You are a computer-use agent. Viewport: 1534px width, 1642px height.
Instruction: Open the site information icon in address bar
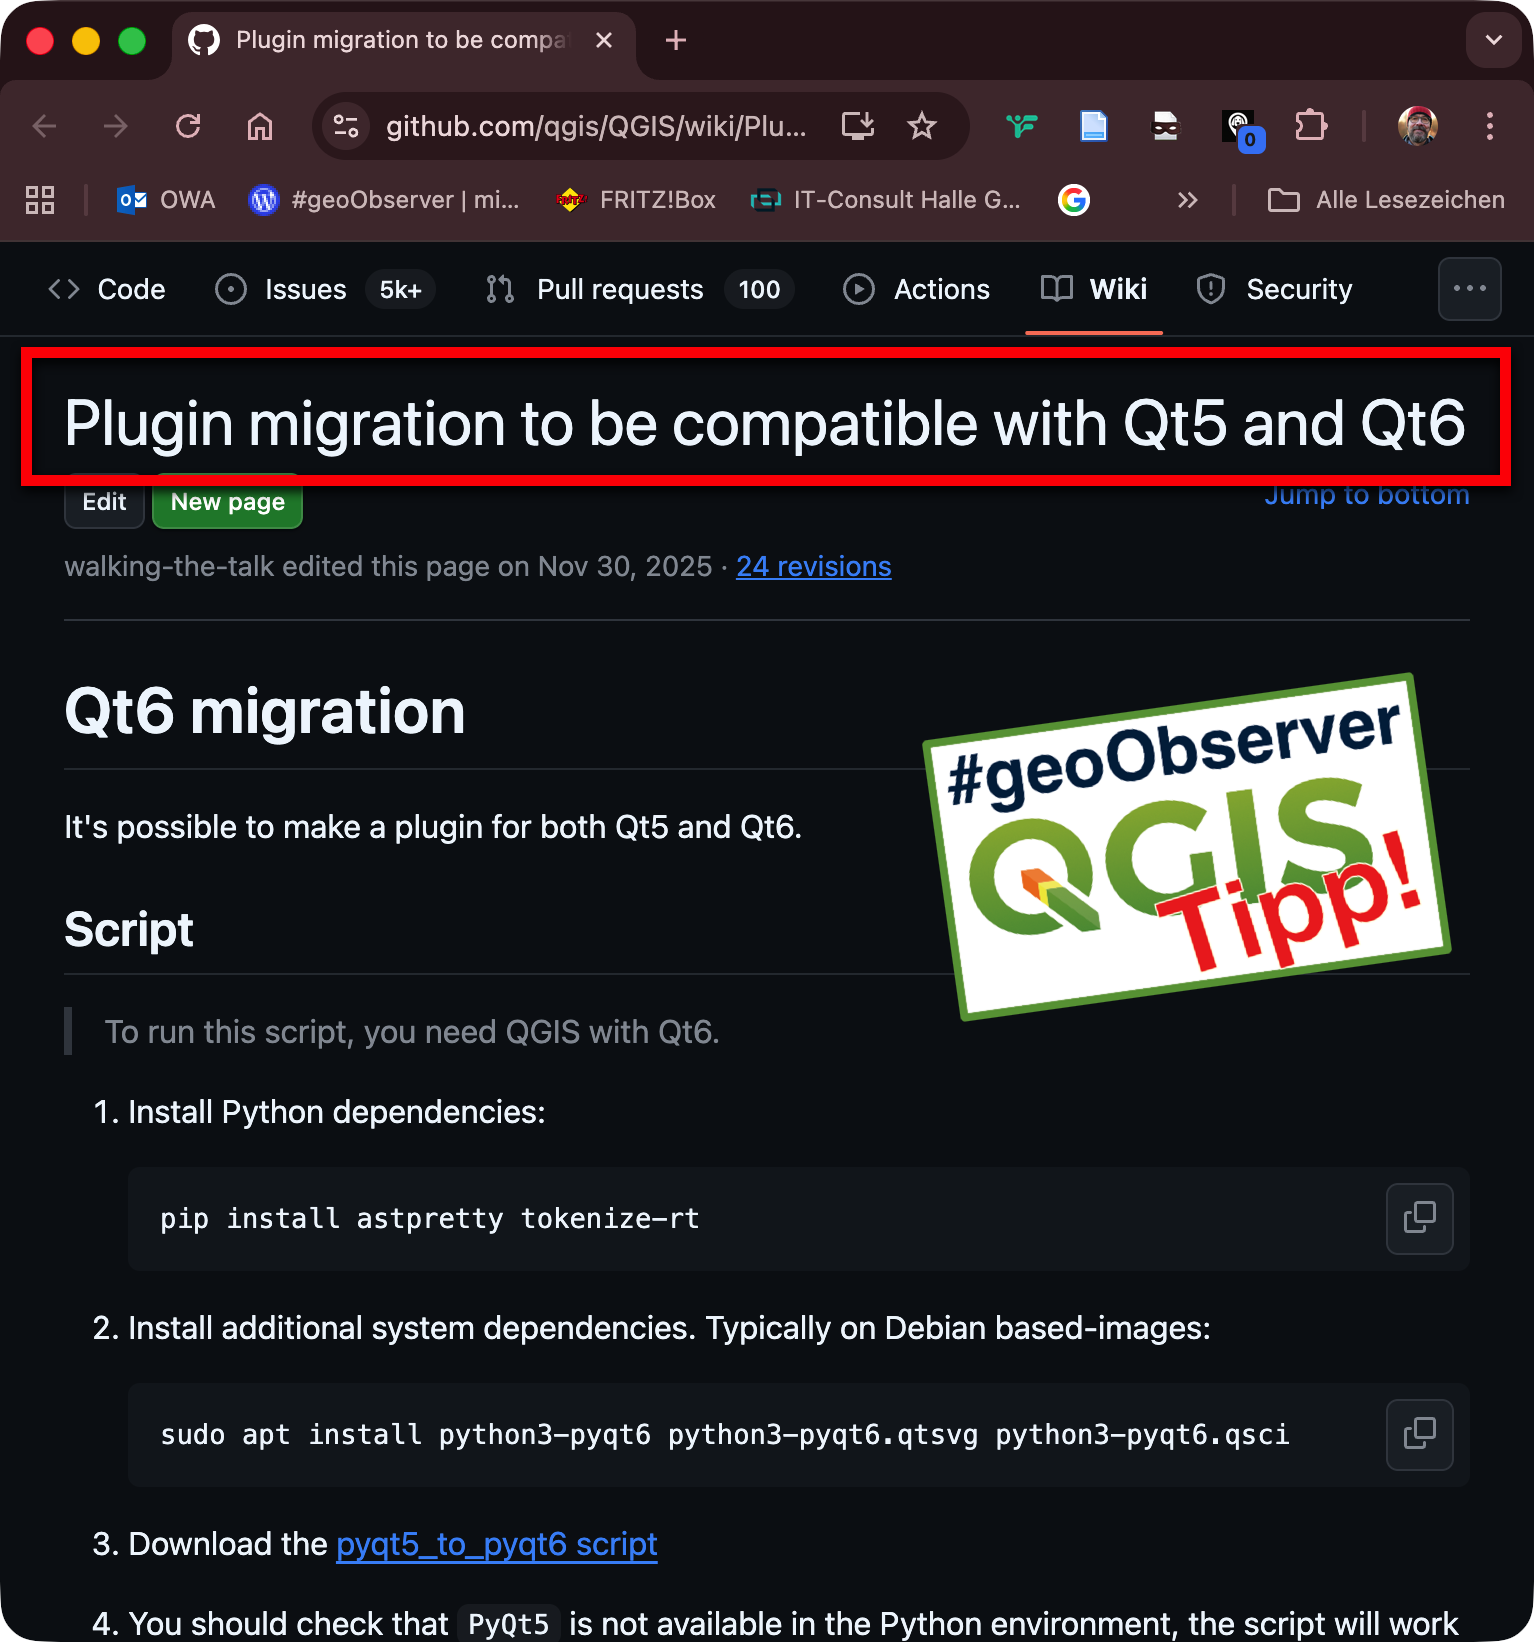tap(346, 126)
